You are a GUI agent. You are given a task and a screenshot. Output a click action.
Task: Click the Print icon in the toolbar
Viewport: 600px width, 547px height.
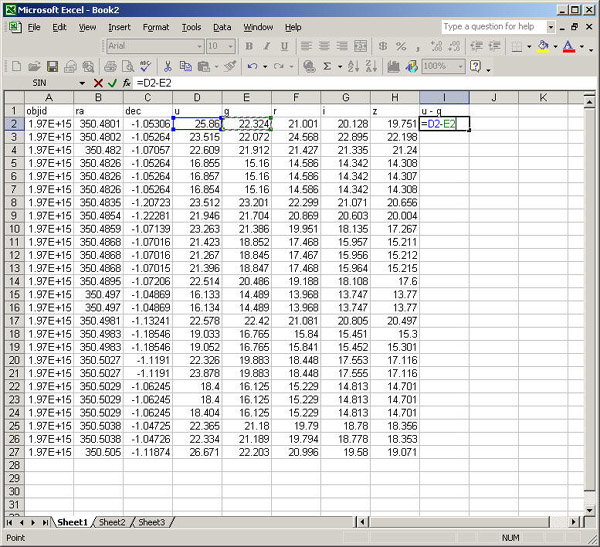[x=110, y=67]
